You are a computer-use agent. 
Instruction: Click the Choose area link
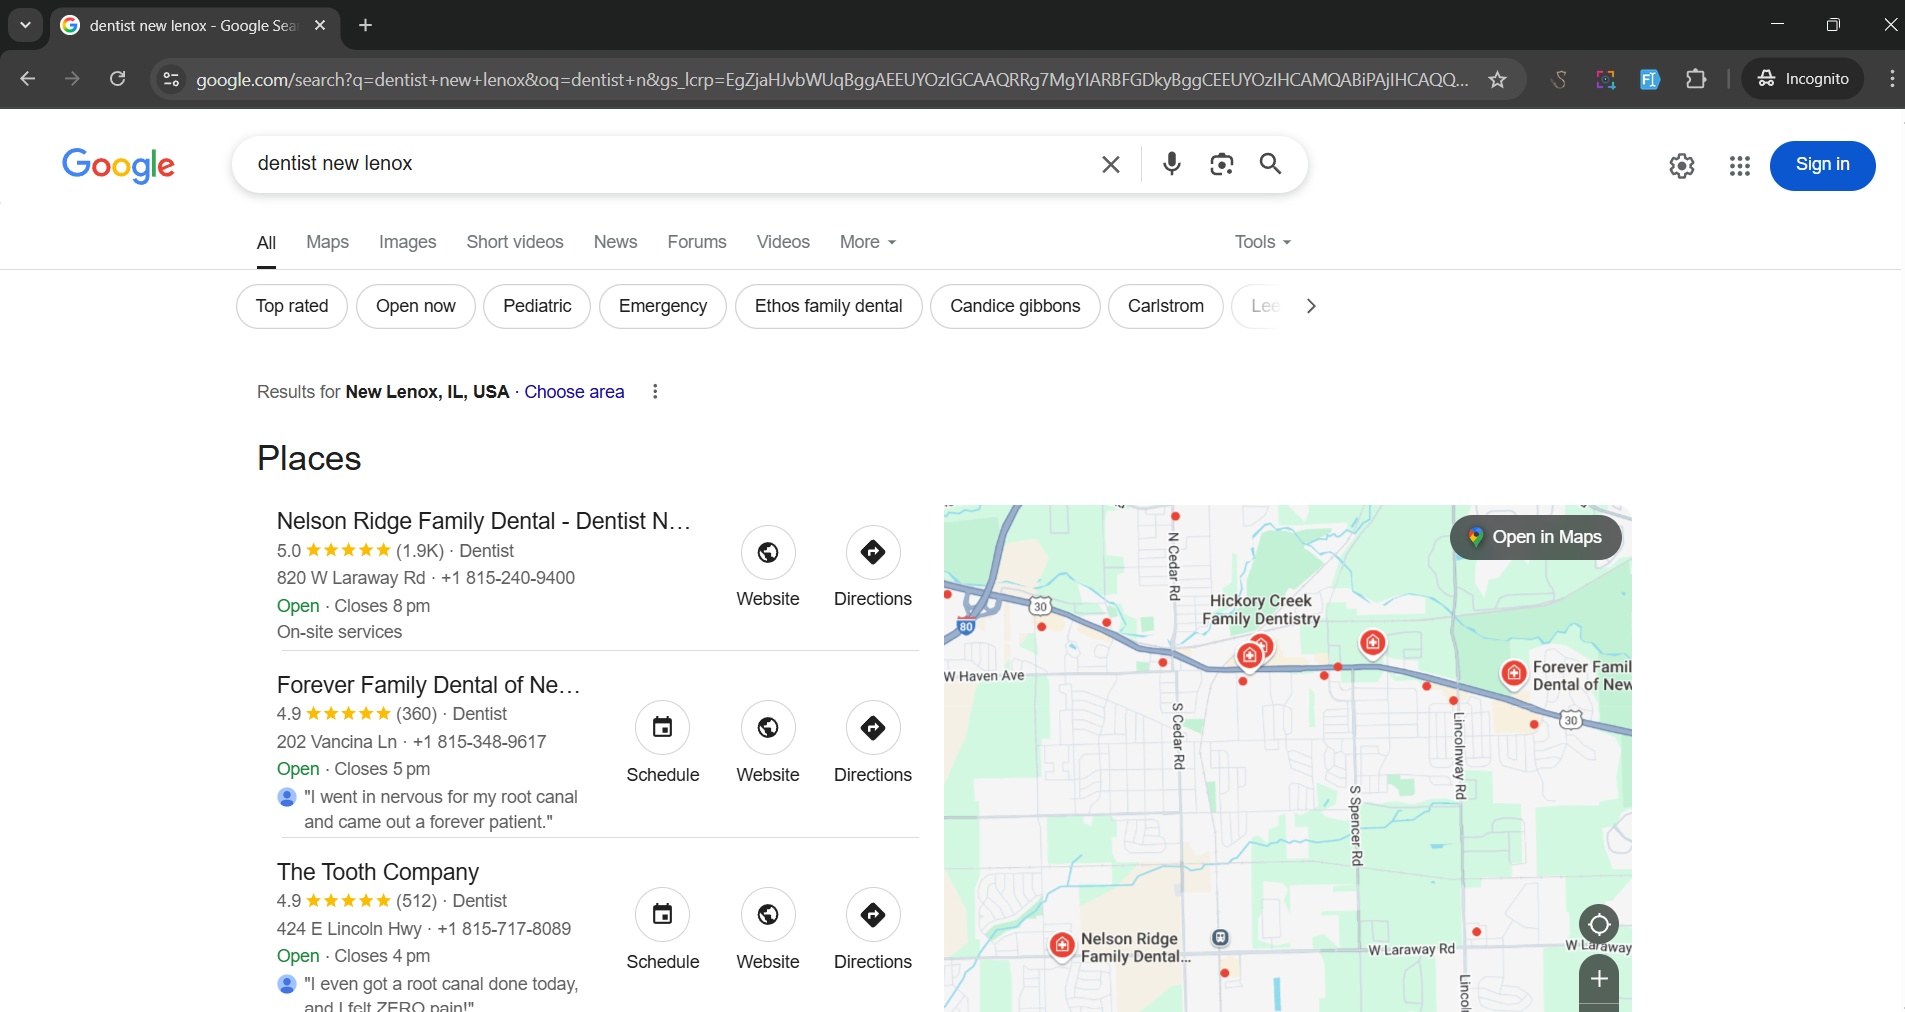tap(574, 392)
